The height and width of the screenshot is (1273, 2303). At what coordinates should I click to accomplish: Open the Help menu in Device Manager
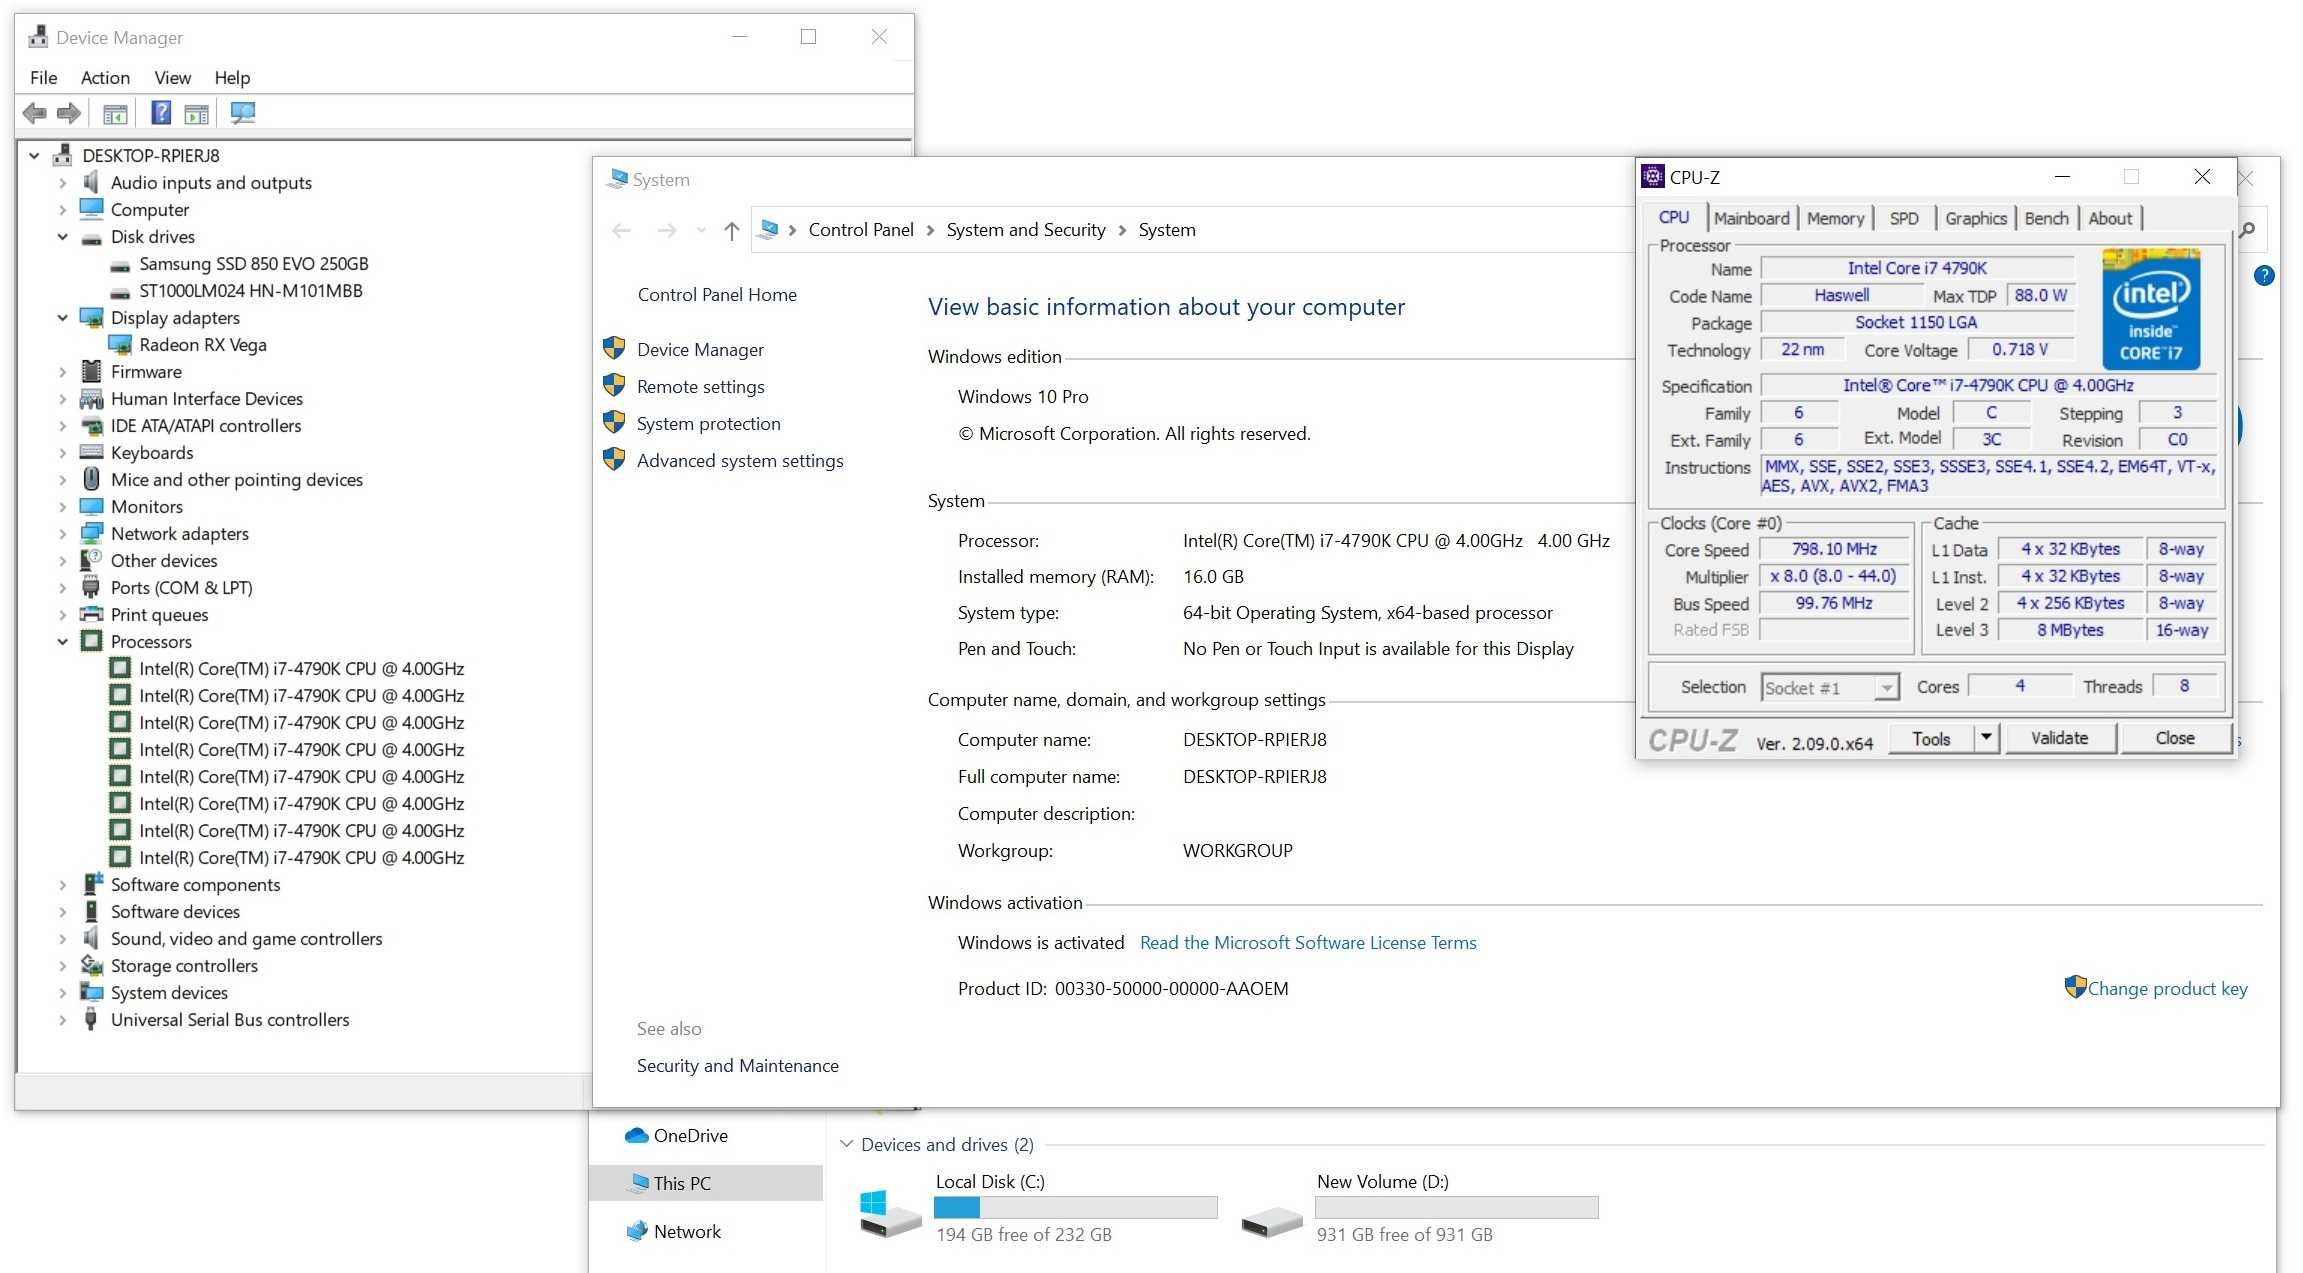[232, 77]
